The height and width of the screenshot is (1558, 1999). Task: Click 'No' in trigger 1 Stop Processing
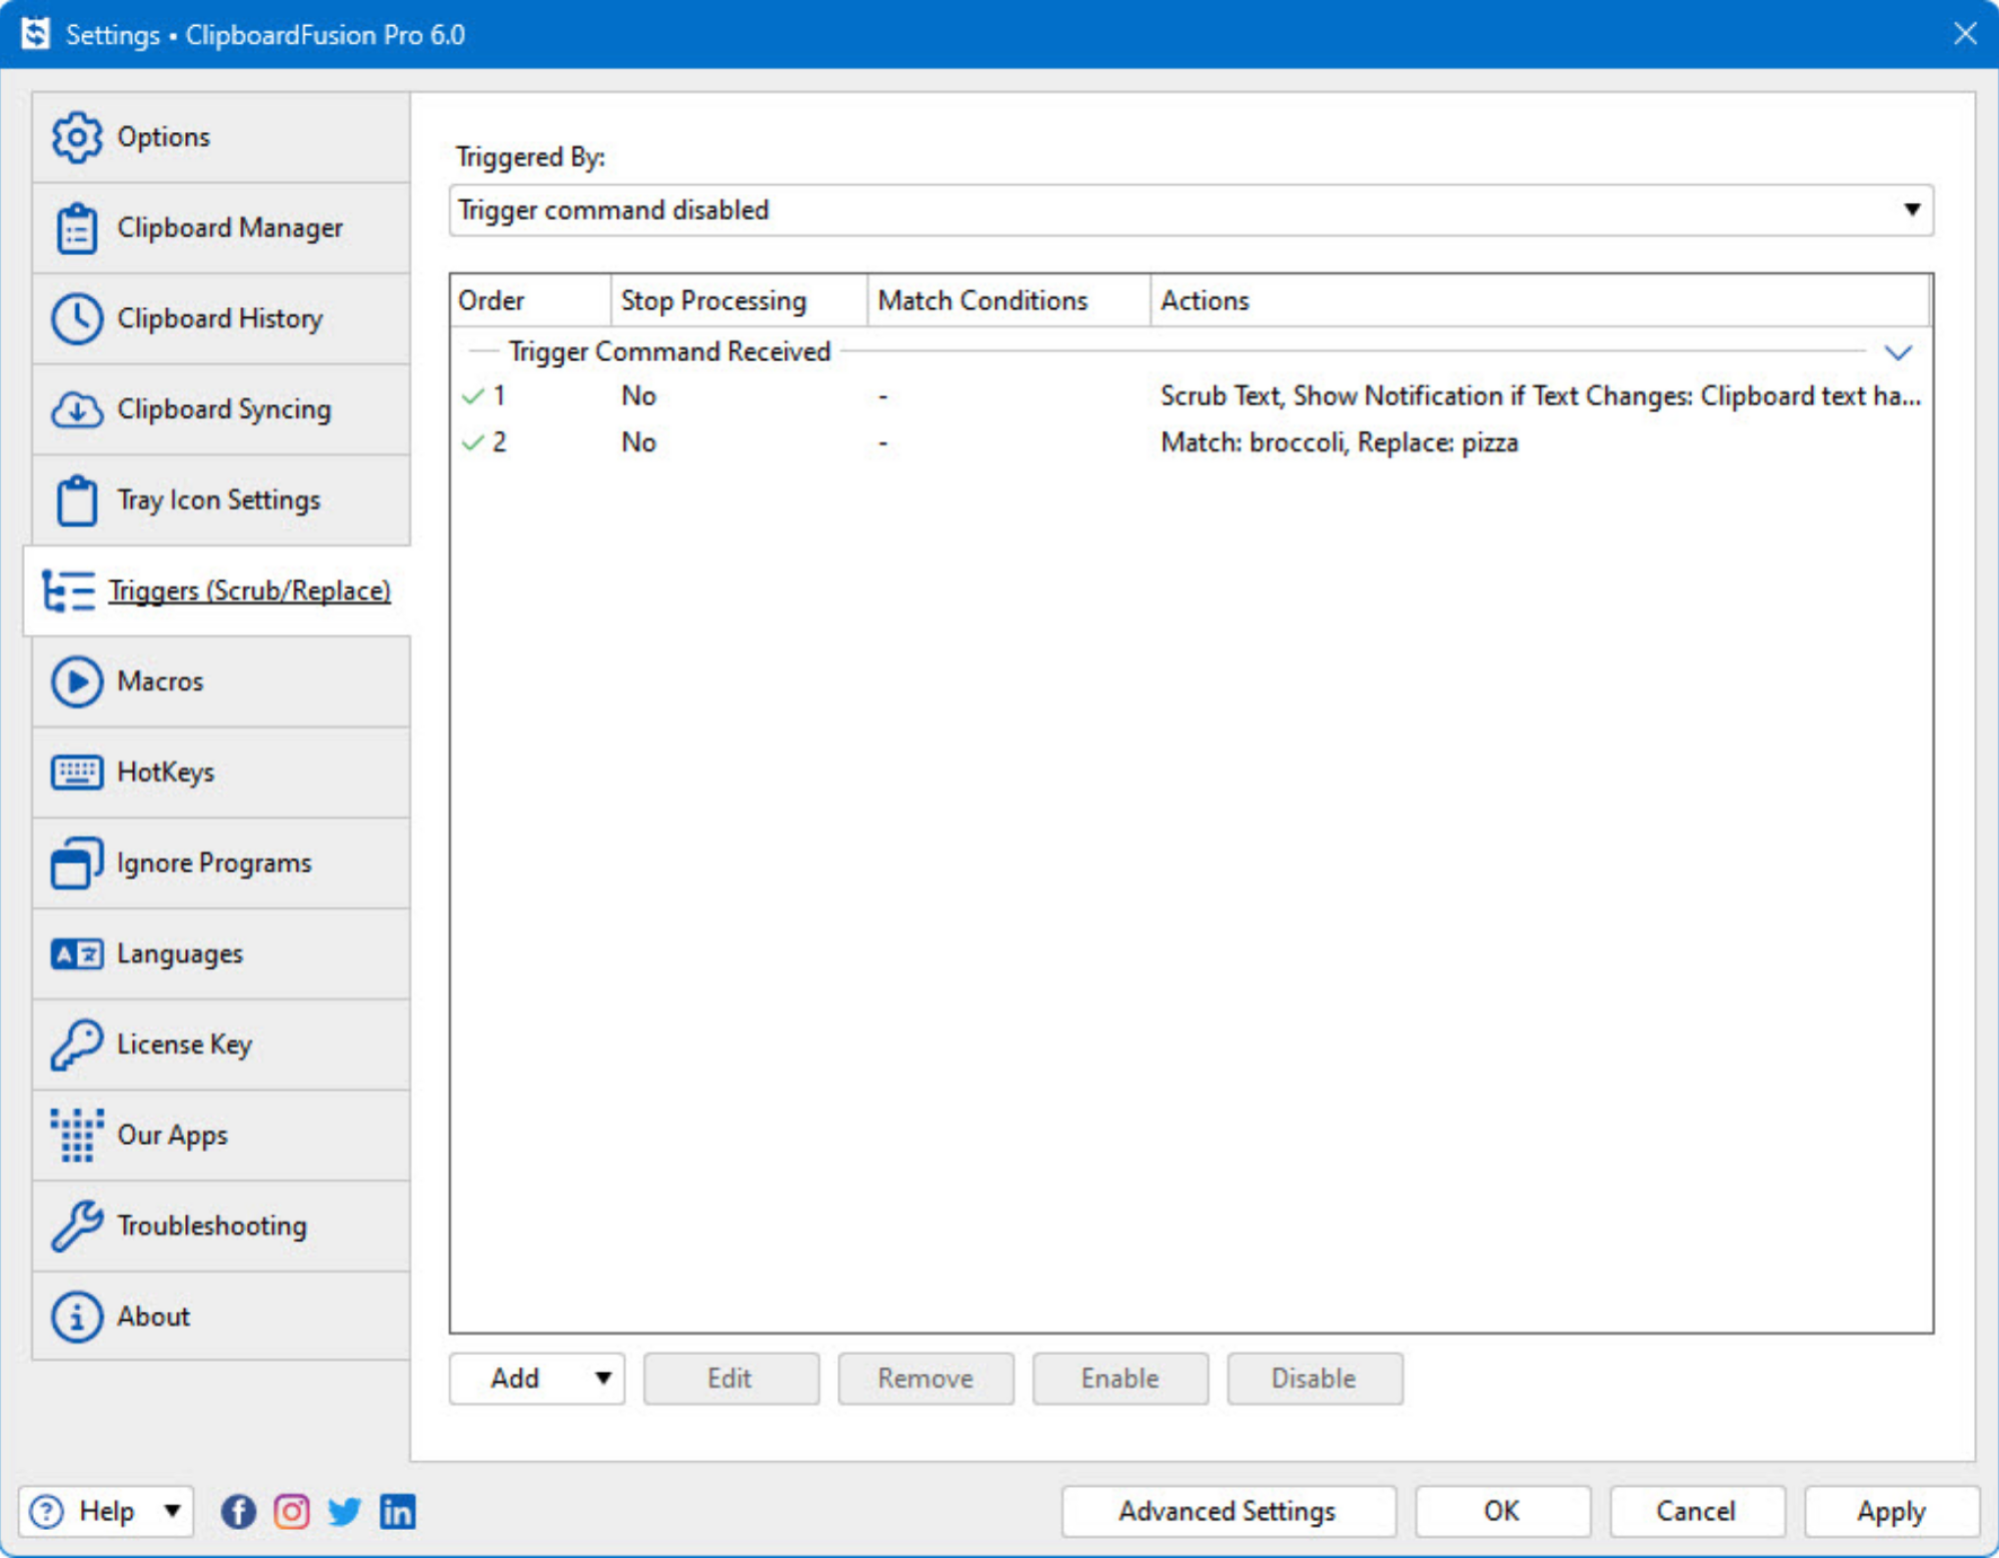pyautogui.click(x=639, y=397)
